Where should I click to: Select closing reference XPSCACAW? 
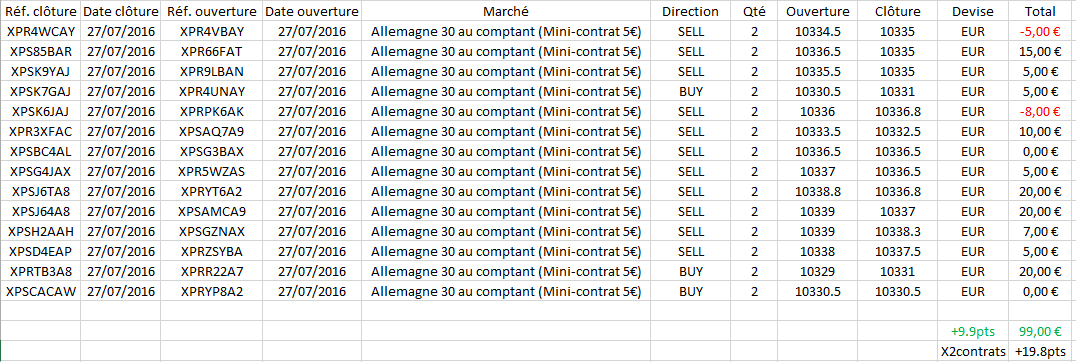(x=40, y=291)
